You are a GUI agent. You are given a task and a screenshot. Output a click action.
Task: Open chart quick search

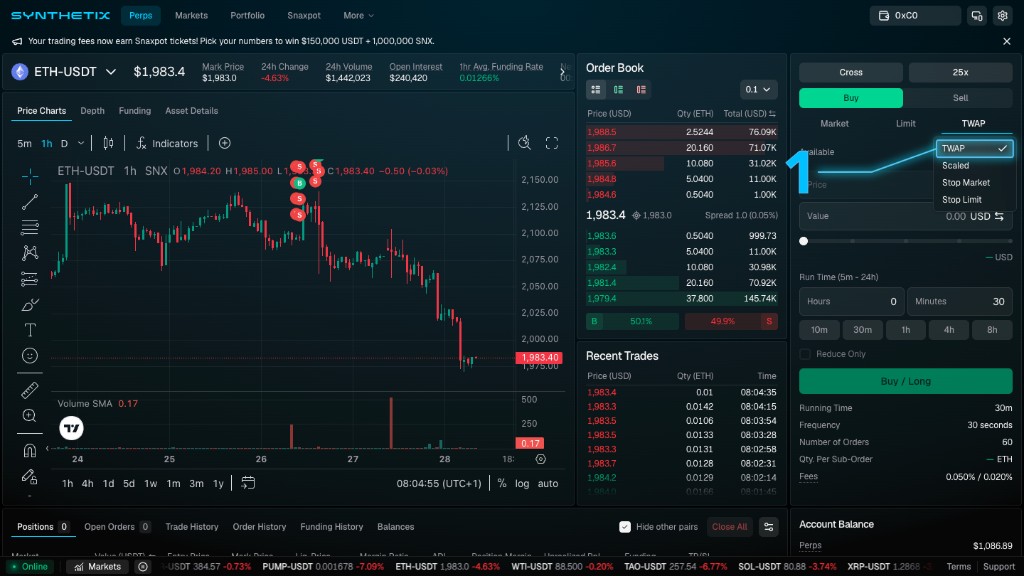pyautogui.click(x=524, y=143)
